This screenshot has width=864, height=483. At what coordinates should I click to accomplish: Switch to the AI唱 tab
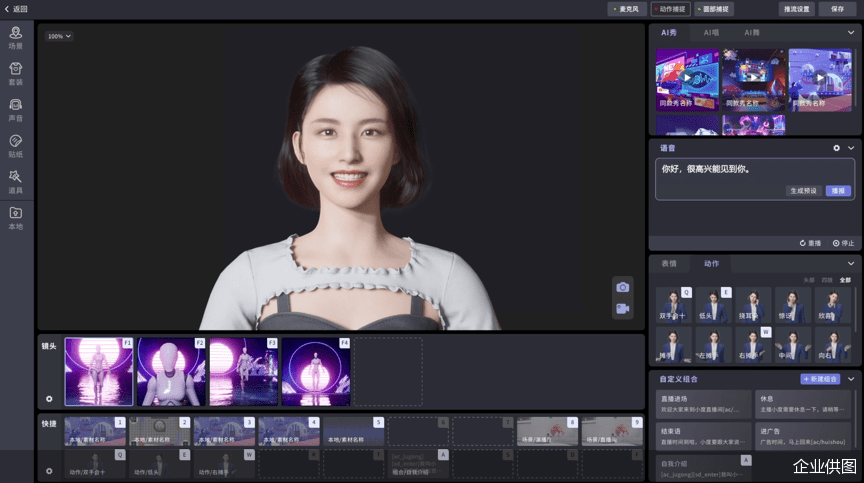tap(710, 33)
